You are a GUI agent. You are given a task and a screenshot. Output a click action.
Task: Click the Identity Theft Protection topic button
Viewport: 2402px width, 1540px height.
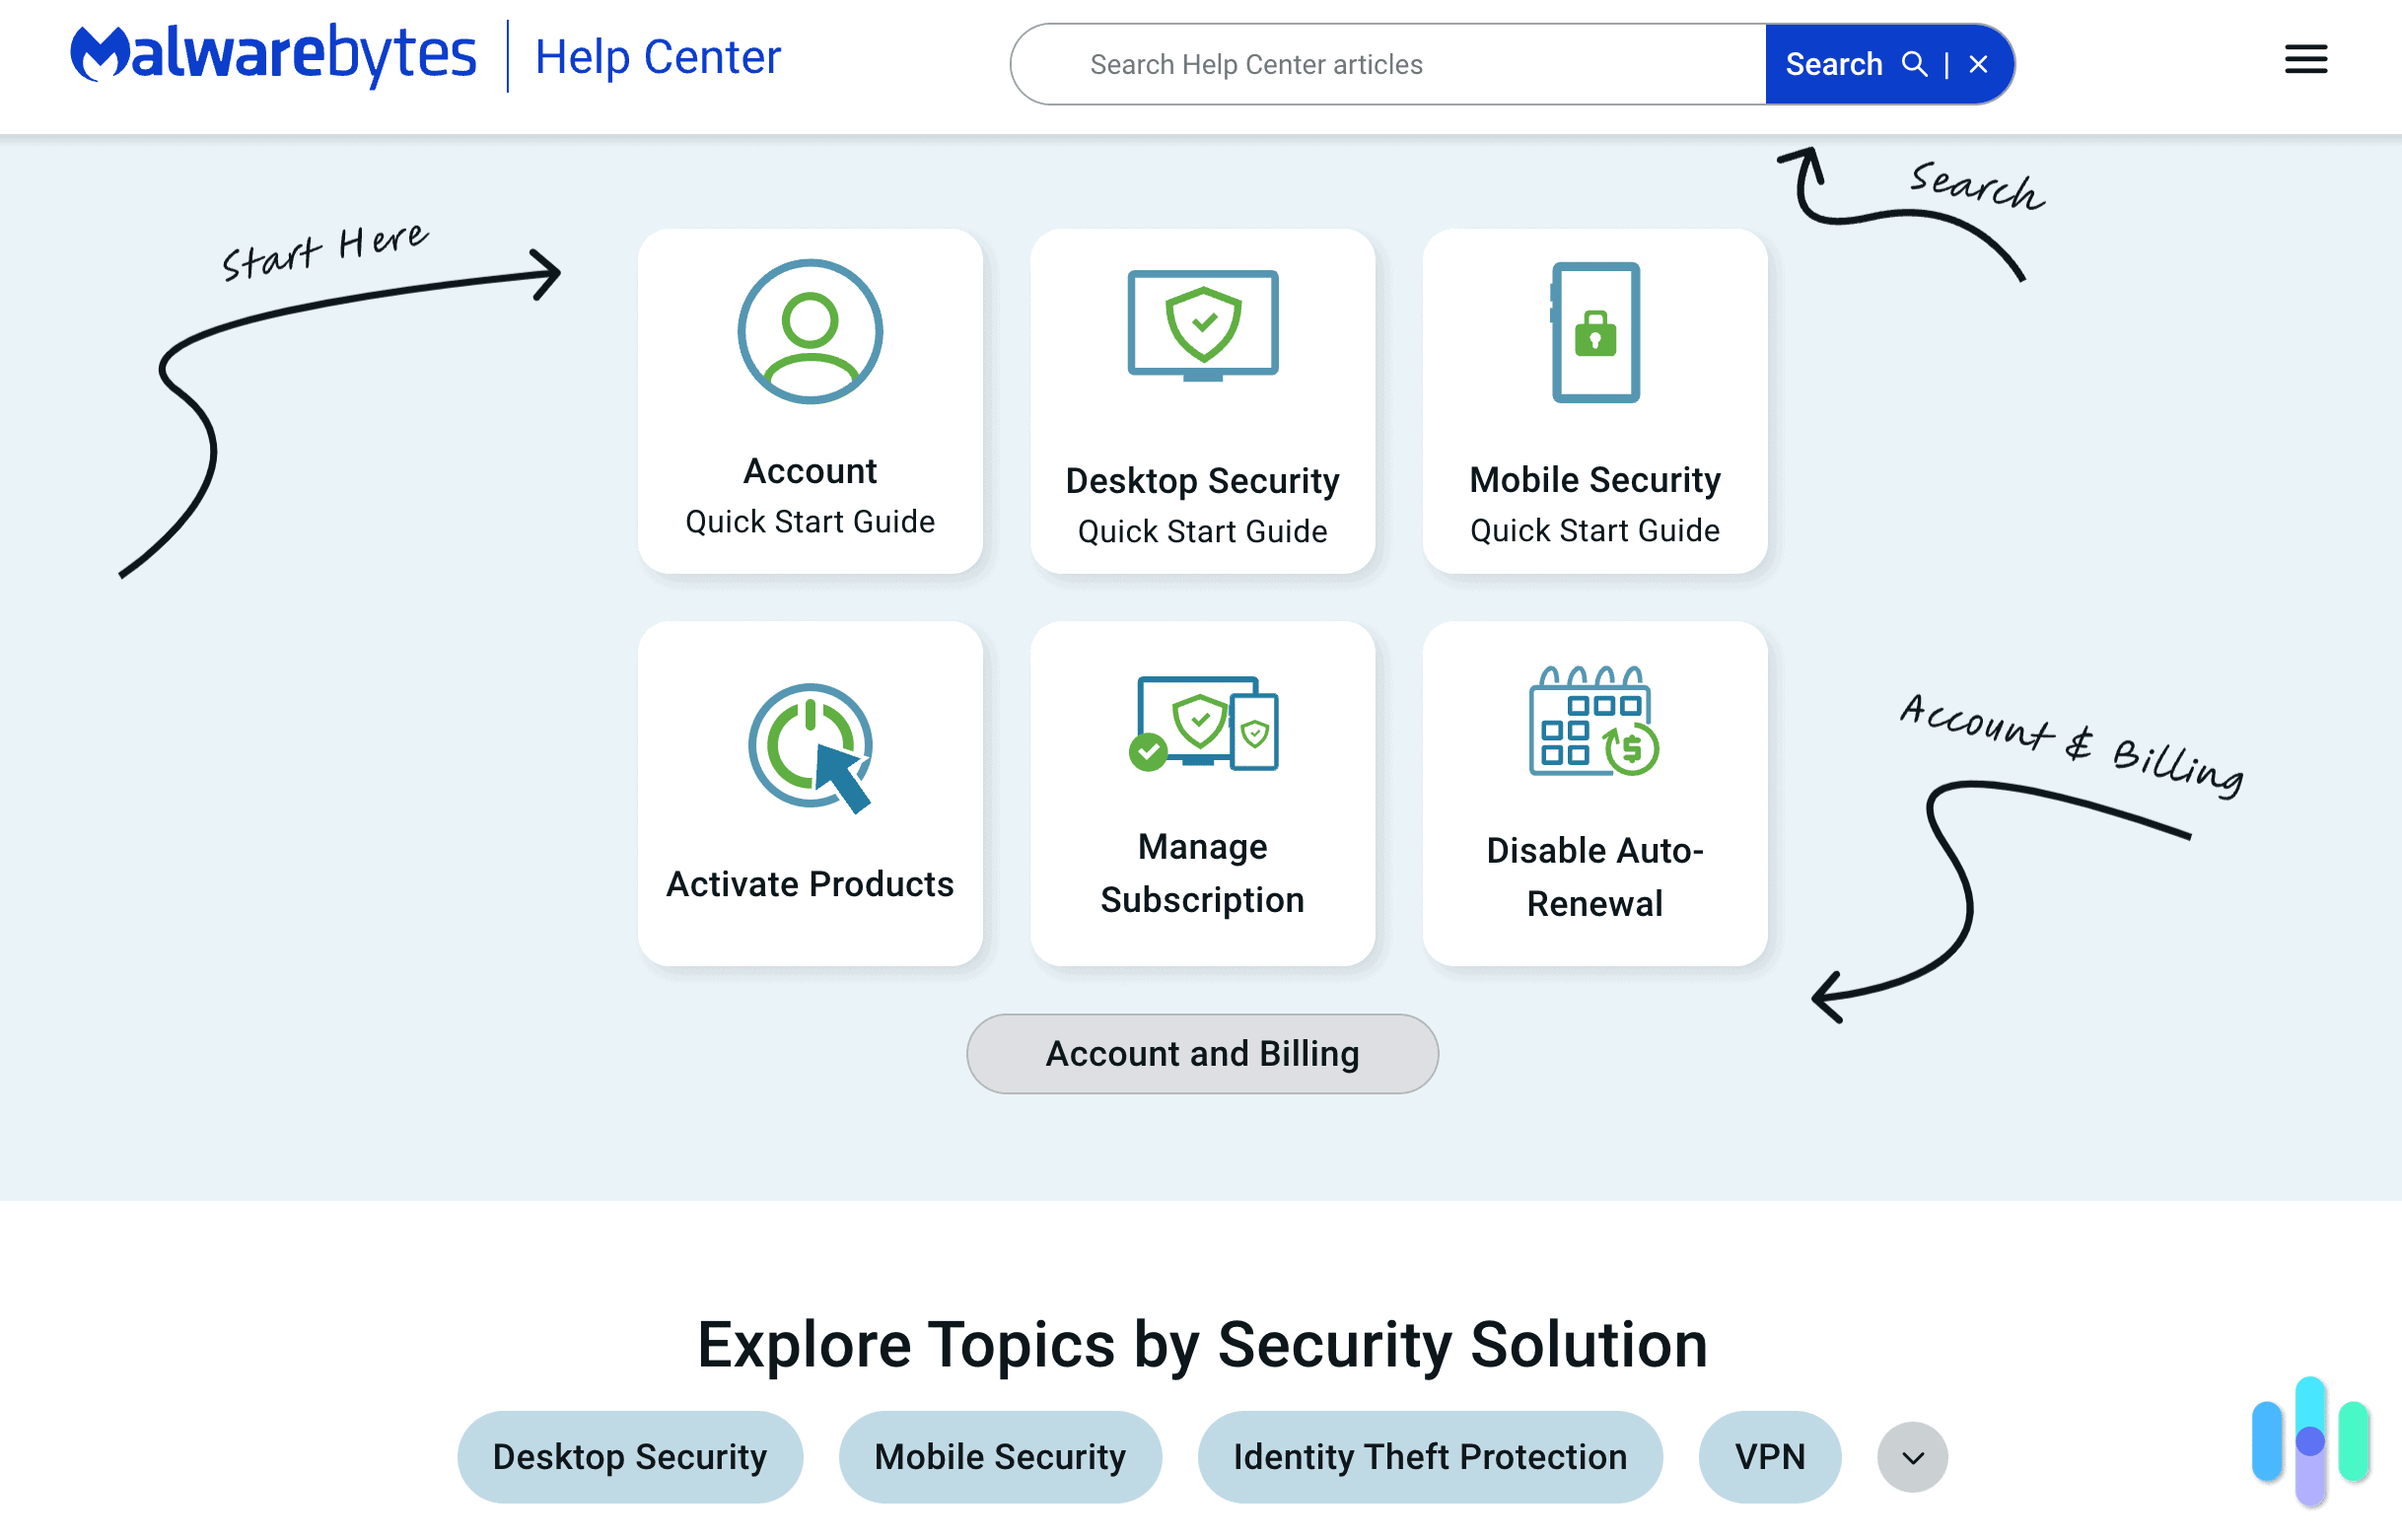point(1431,1456)
